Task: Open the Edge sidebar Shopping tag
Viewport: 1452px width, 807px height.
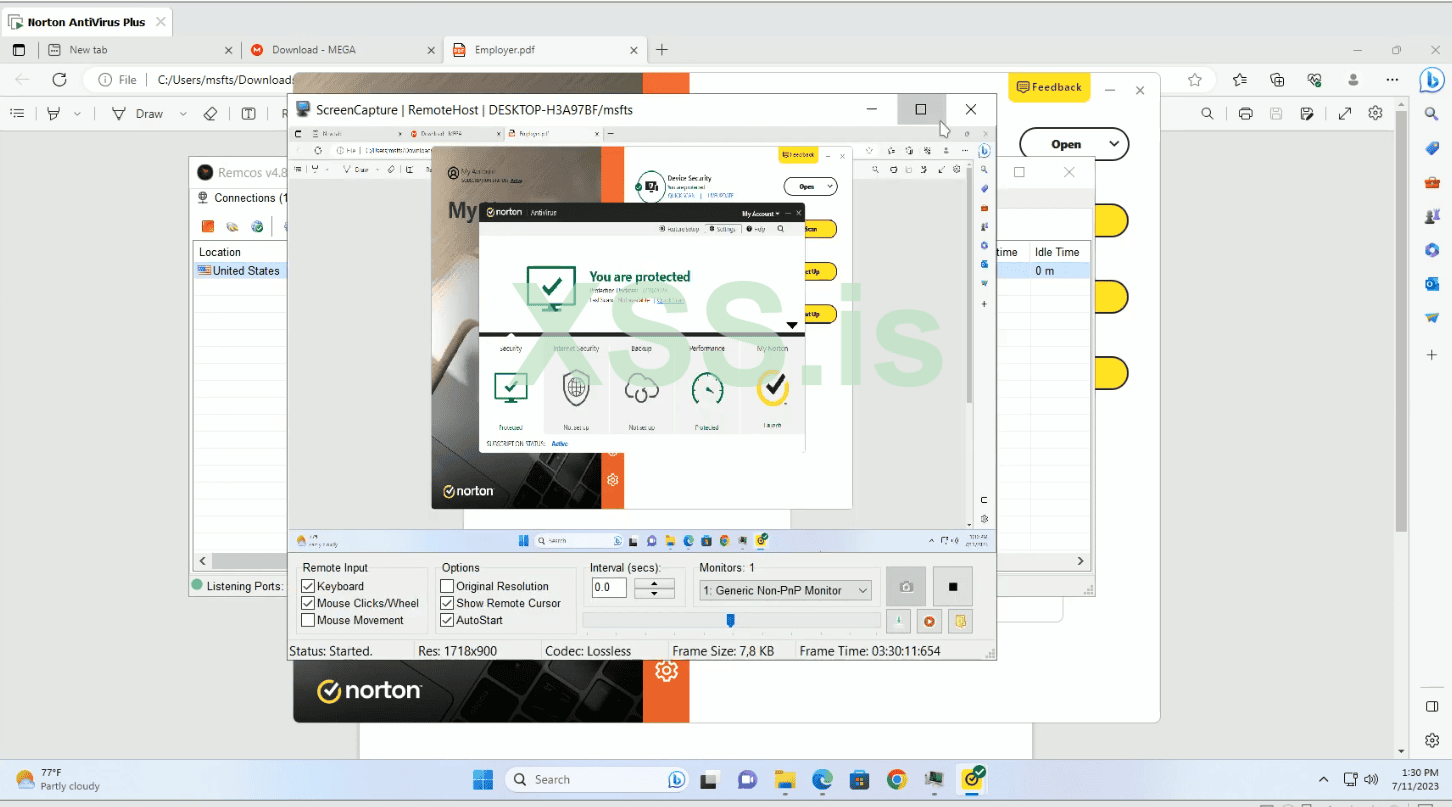Action: coord(1431,149)
